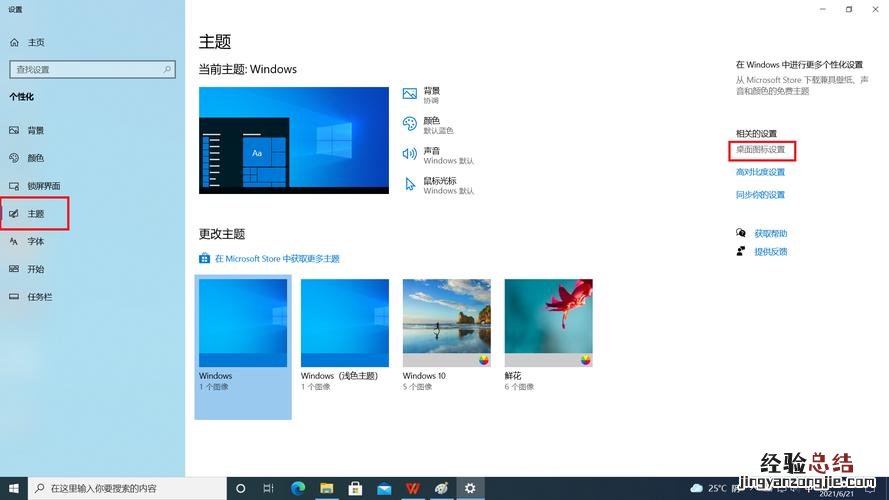Click the 锁屏界面 icon in sidebar

click(x=14, y=186)
